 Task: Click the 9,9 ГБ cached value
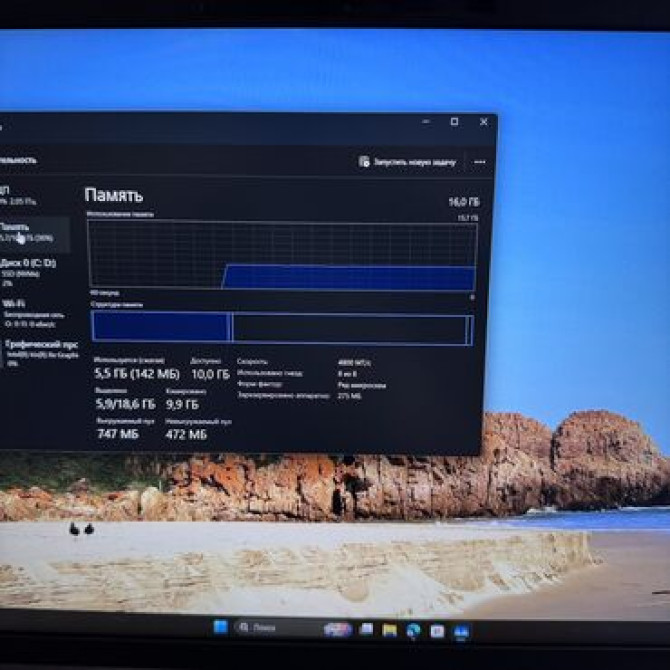click(182, 404)
